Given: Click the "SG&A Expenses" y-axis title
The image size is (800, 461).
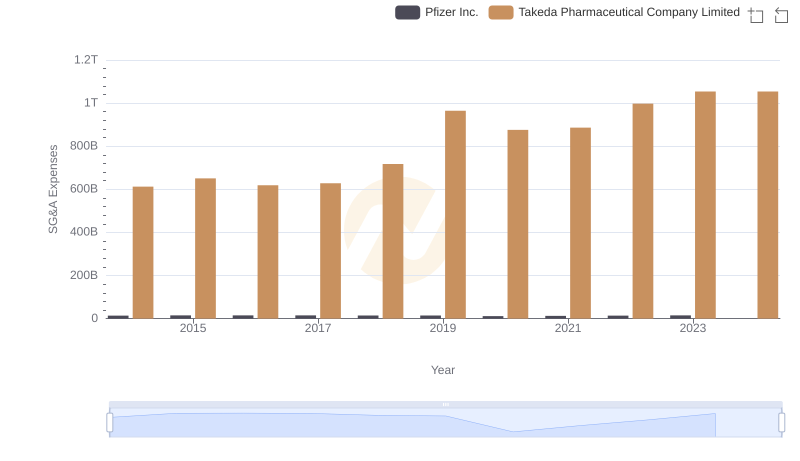Looking at the screenshot, I should (x=53, y=189).
